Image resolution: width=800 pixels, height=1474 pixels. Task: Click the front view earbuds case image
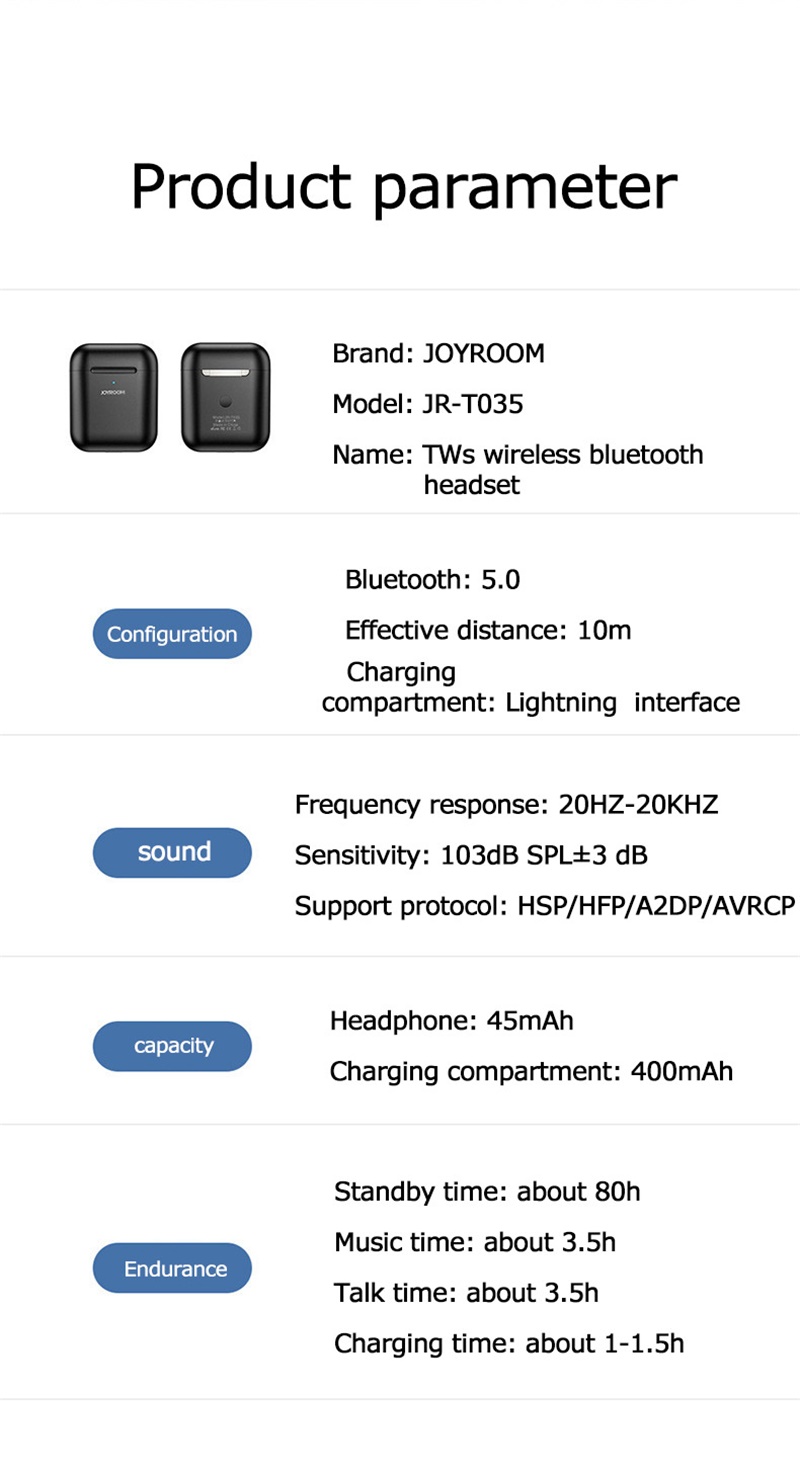point(114,397)
